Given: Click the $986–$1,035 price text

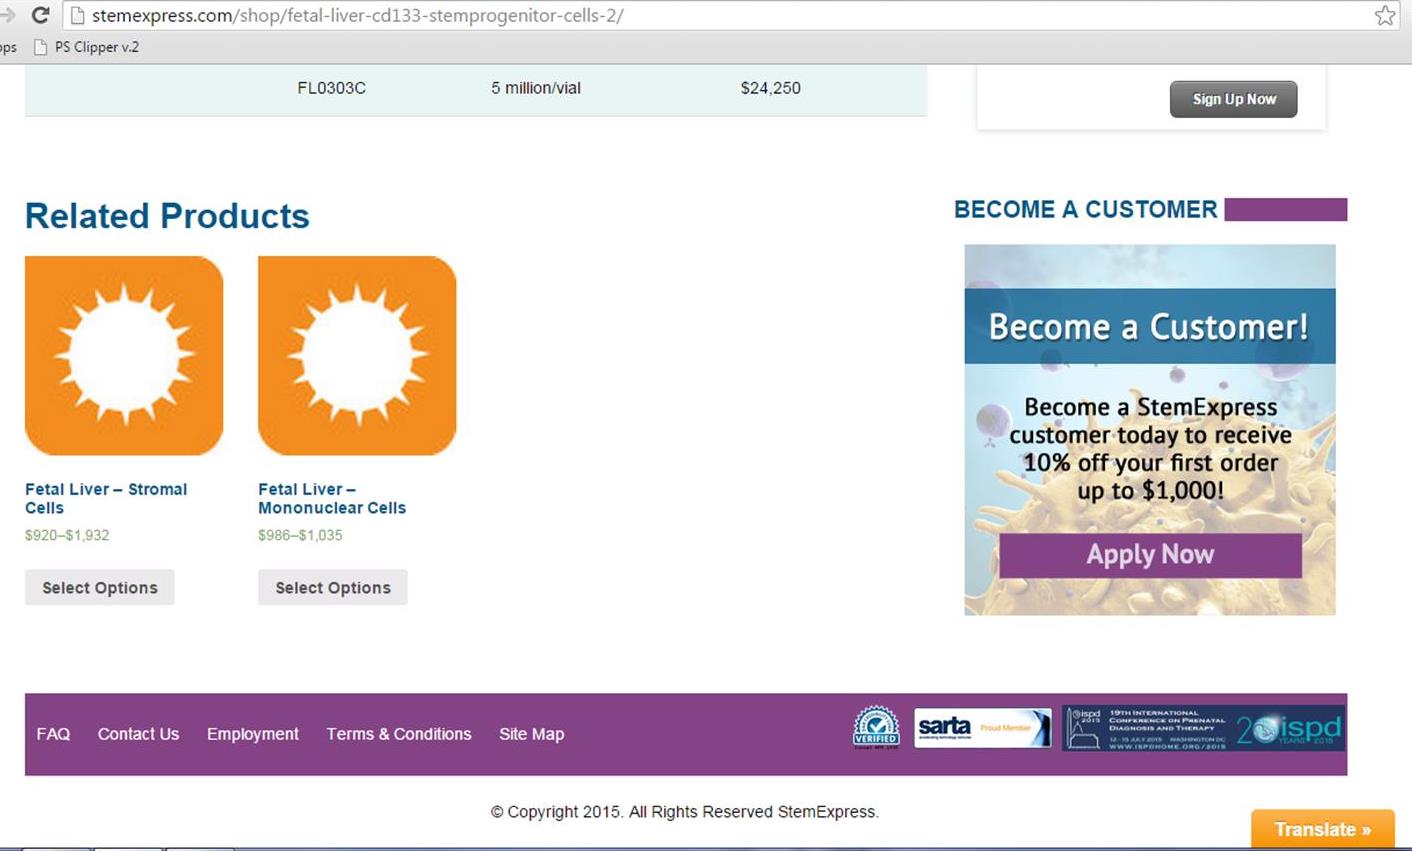Looking at the screenshot, I should click(x=300, y=535).
